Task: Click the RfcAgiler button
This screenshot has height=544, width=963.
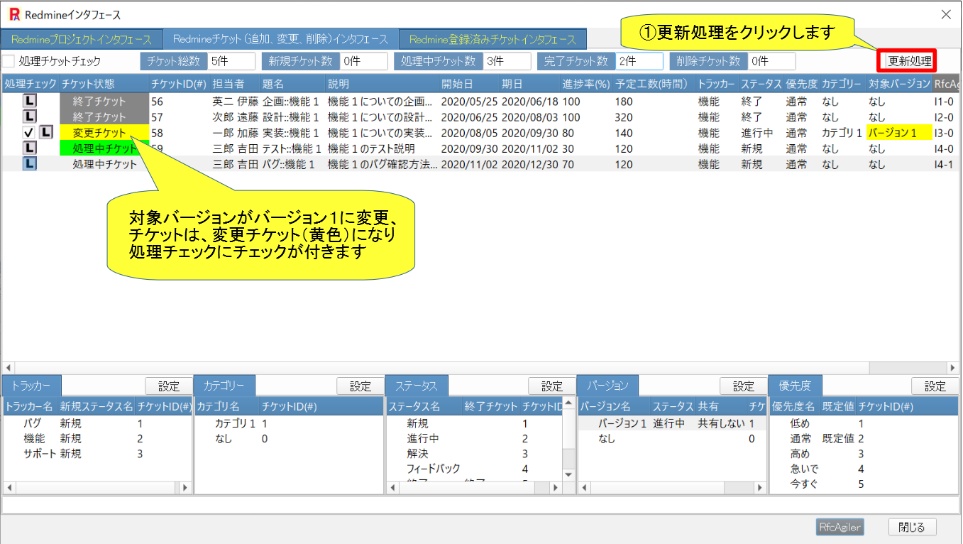Action: pos(840,527)
